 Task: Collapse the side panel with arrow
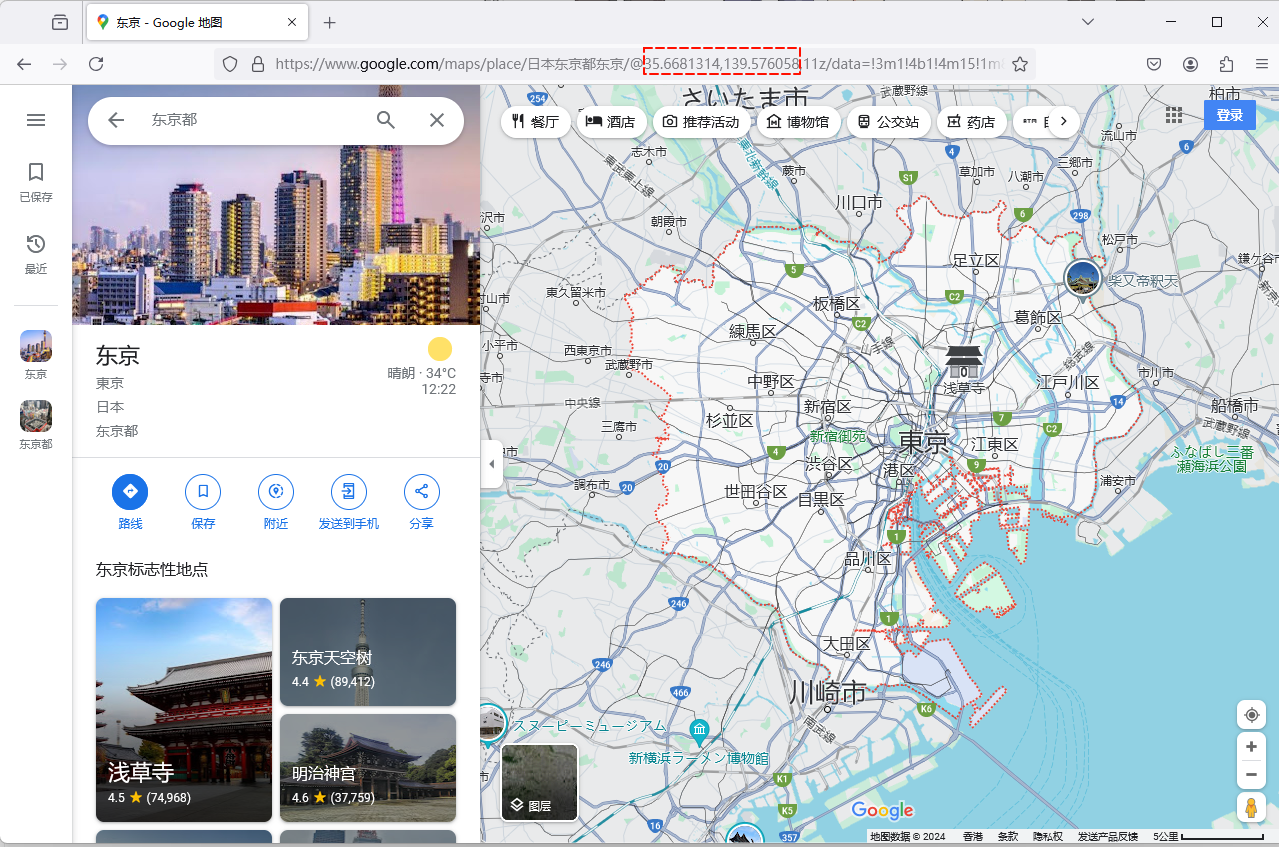pos(491,464)
